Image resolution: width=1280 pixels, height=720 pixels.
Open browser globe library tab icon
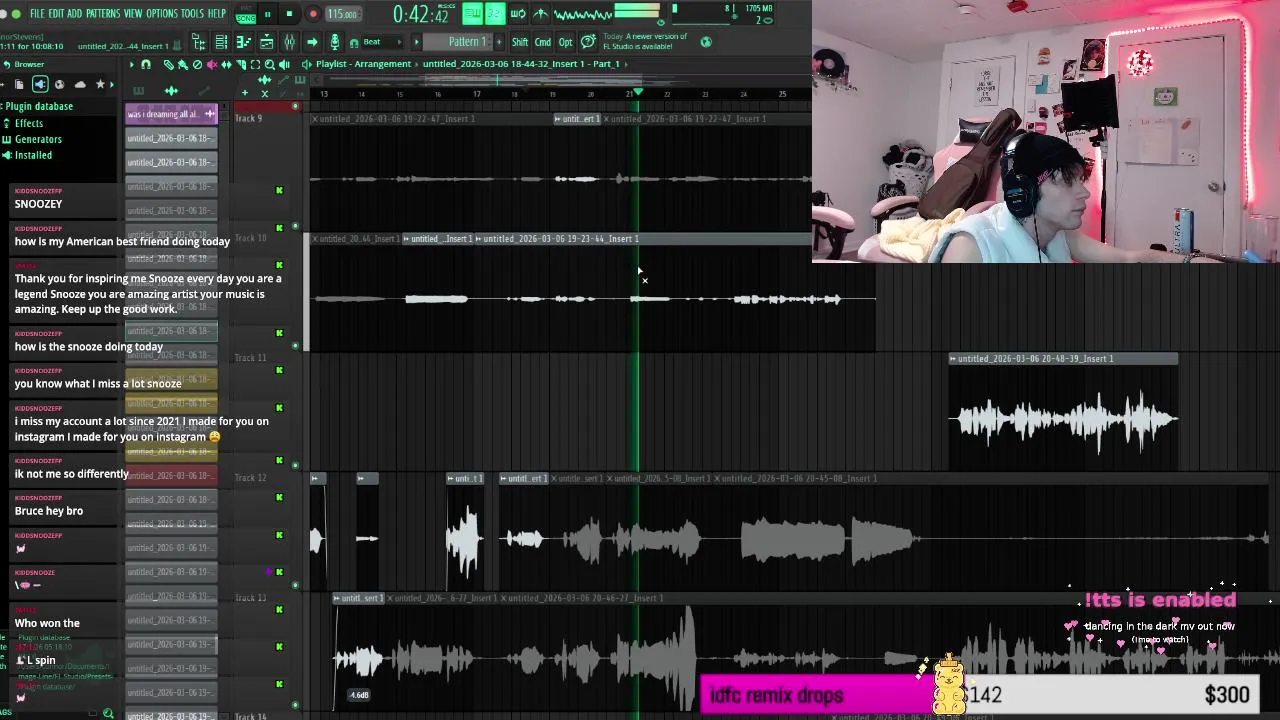[59, 85]
